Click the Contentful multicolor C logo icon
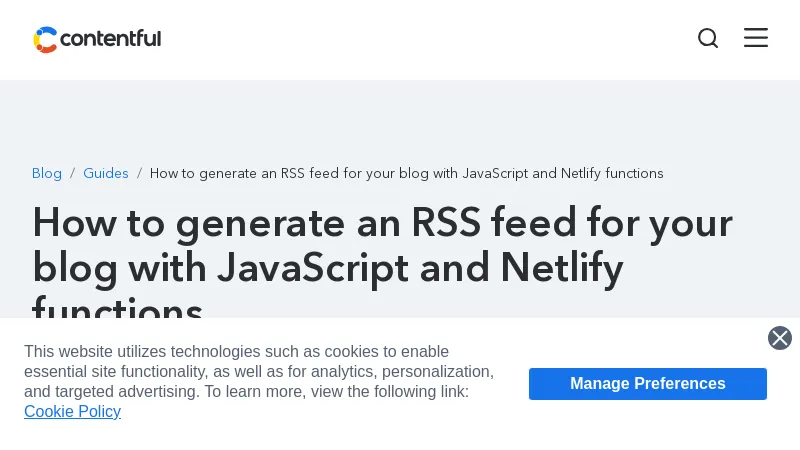Viewport: 800px width, 450px height. coord(45,39)
